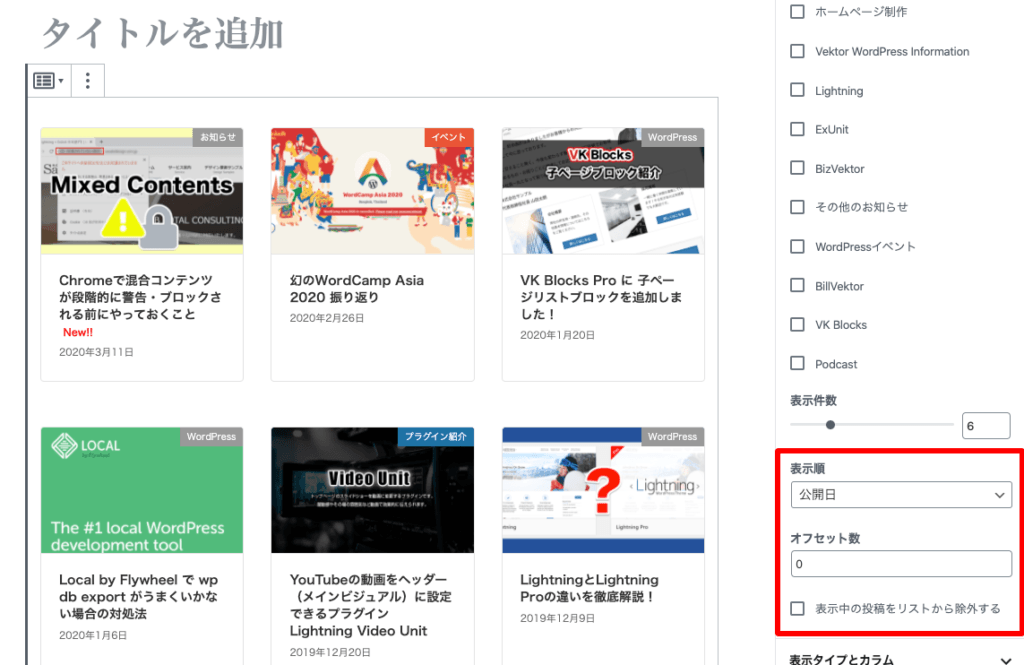
Task: Click WordPress tag on Lightning card
Action: 672,436
